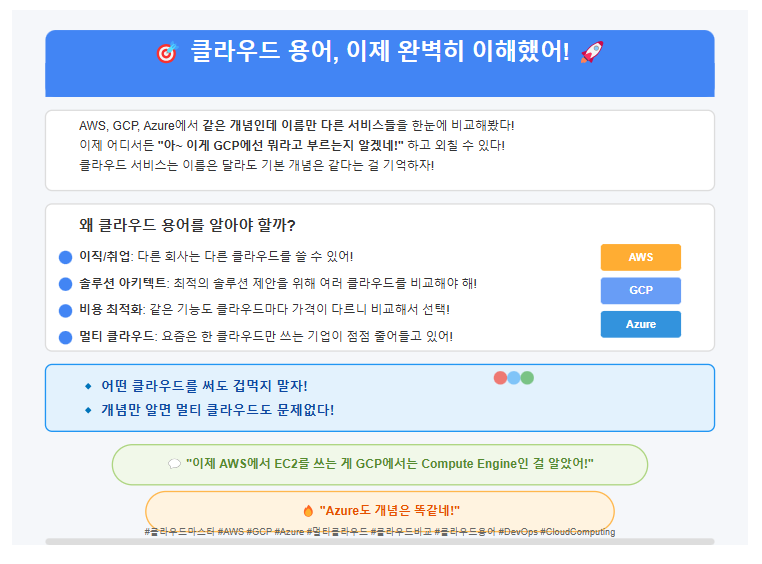
Task: Click the Azure badge
Action: pyautogui.click(x=641, y=324)
